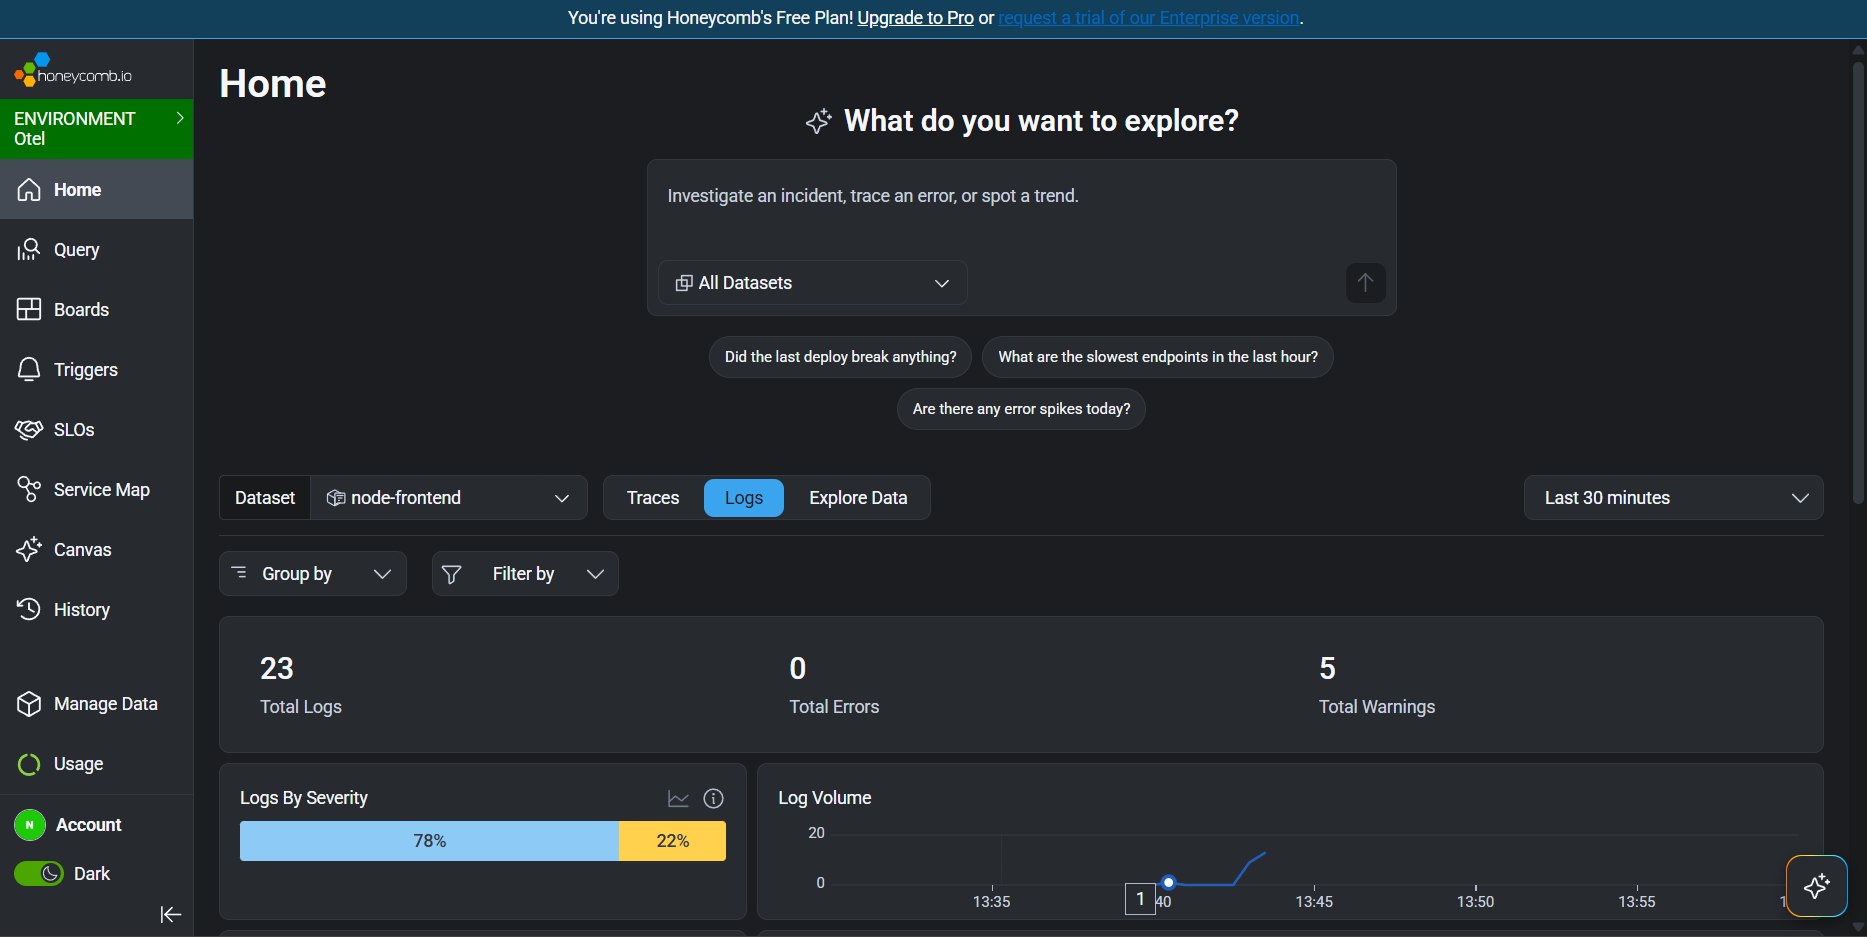Click the Log Volume chart title
Screen dimensions: 1867x937
tap(825, 798)
